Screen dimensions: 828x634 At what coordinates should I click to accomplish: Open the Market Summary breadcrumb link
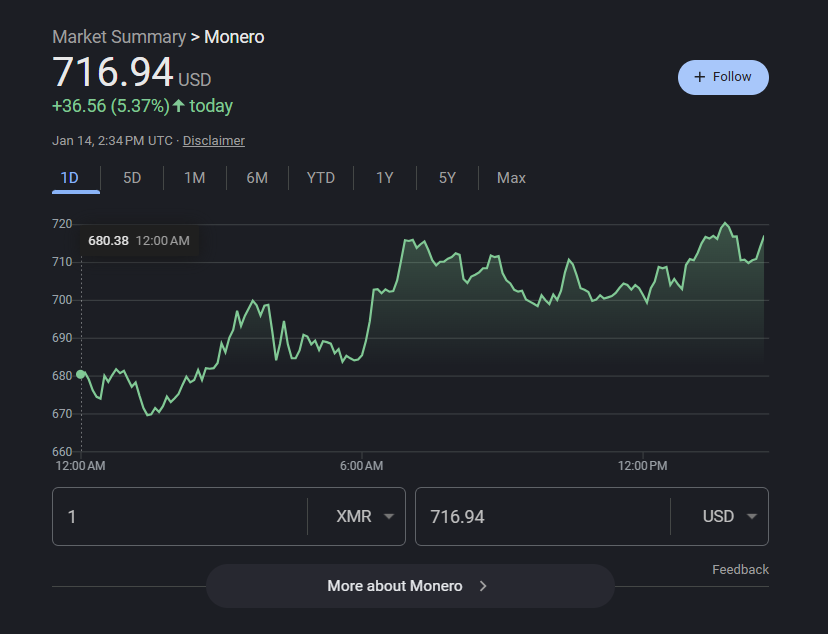click(x=119, y=37)
